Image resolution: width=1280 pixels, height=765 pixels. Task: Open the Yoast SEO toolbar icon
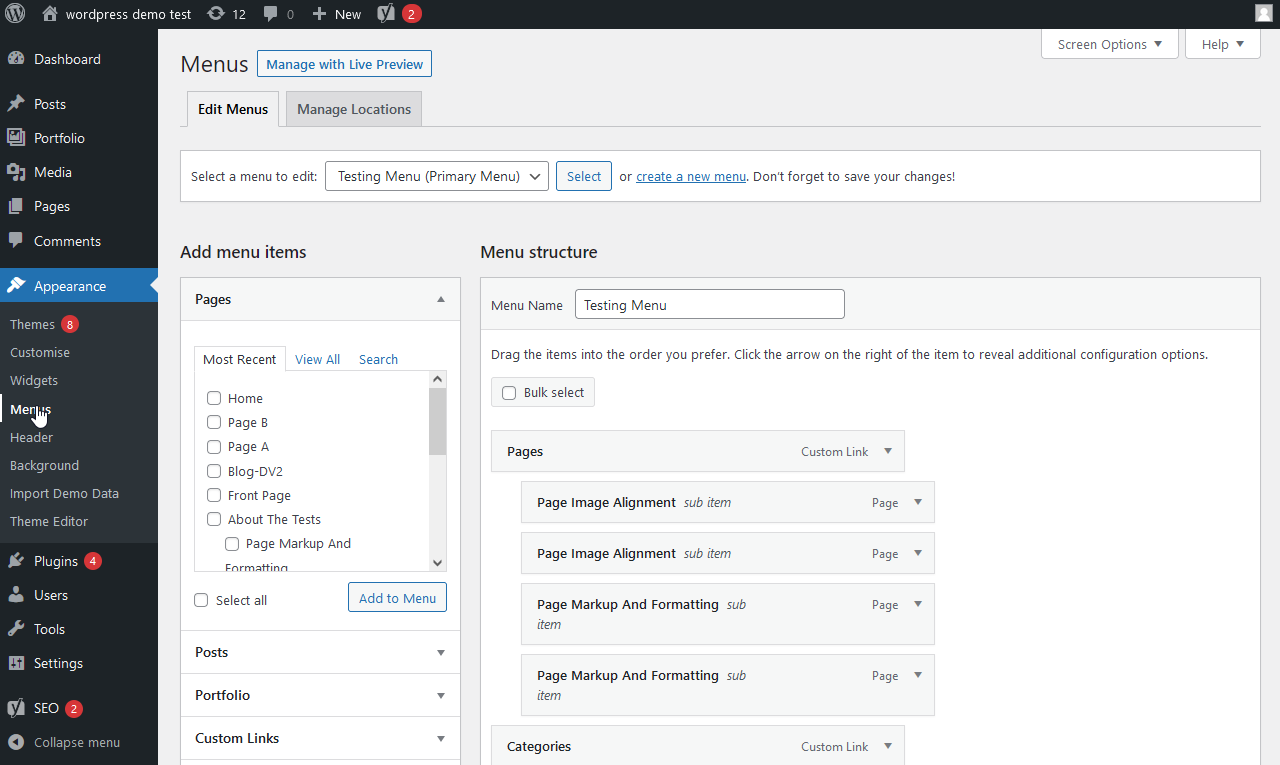pyautogui.click(x=386, y=14)
